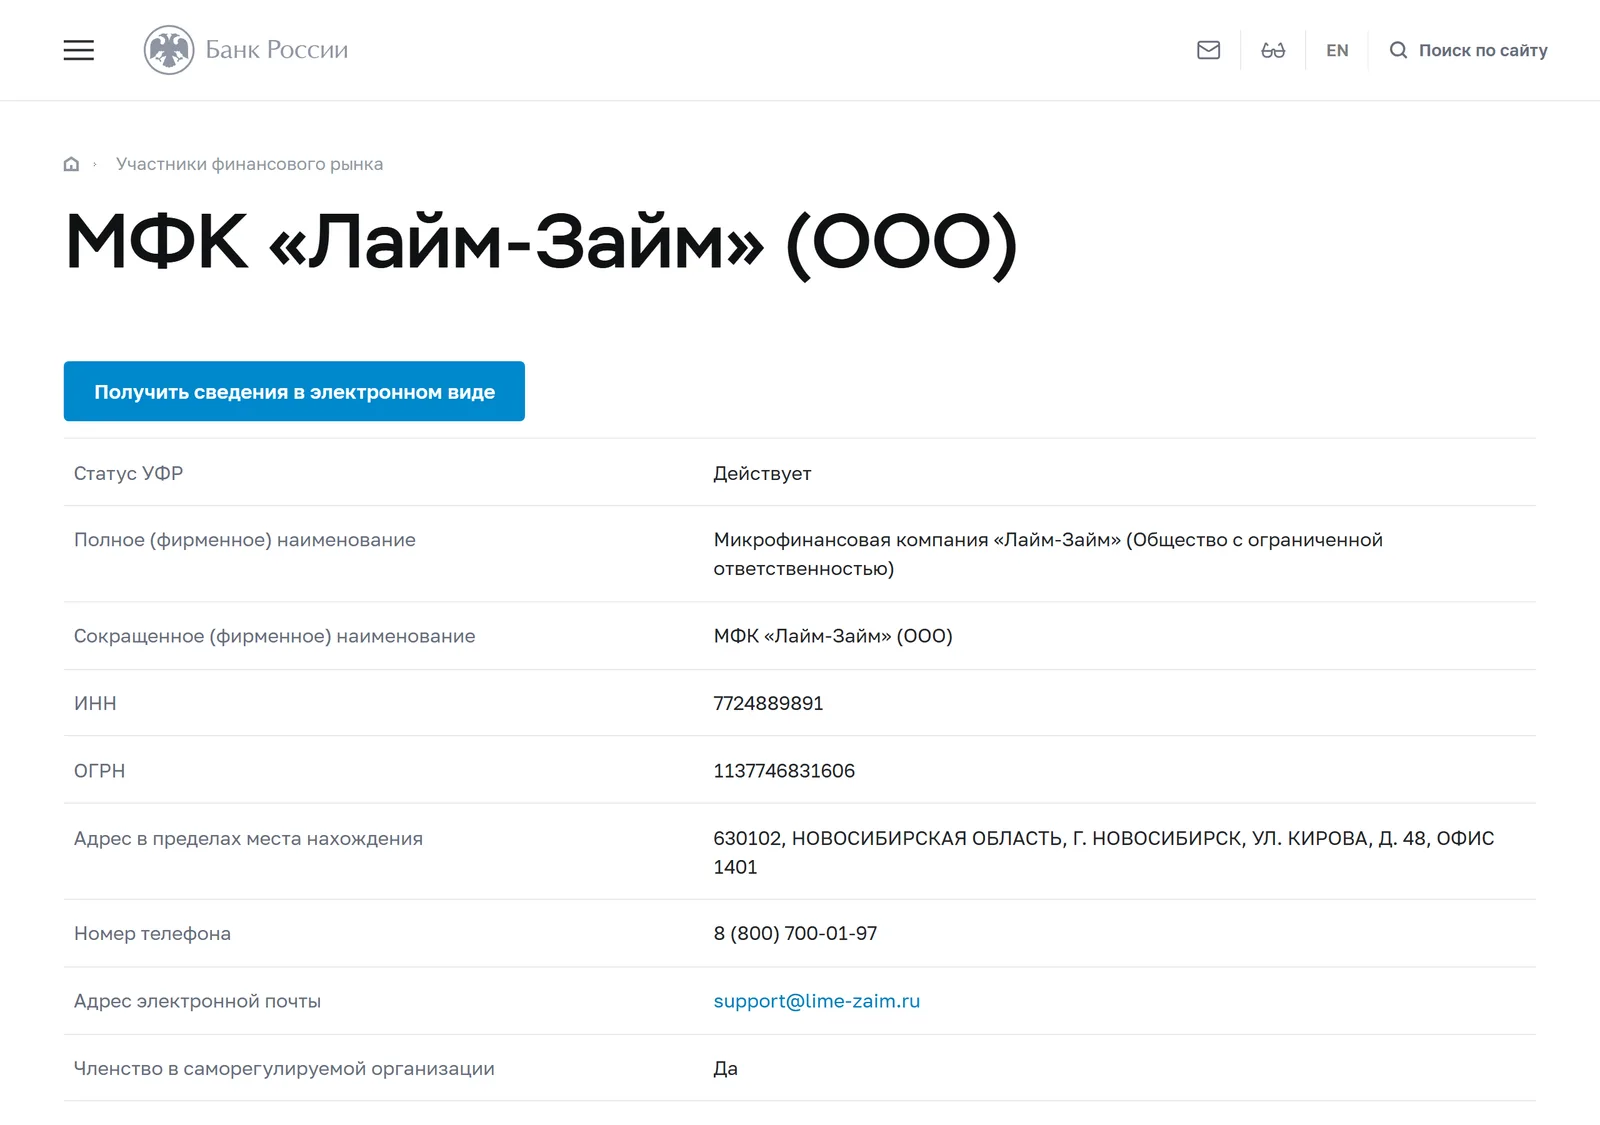Screen dimensions: 1600x1125
Task: Go to home via breadcrumb house icon
Action: [71, 164]
